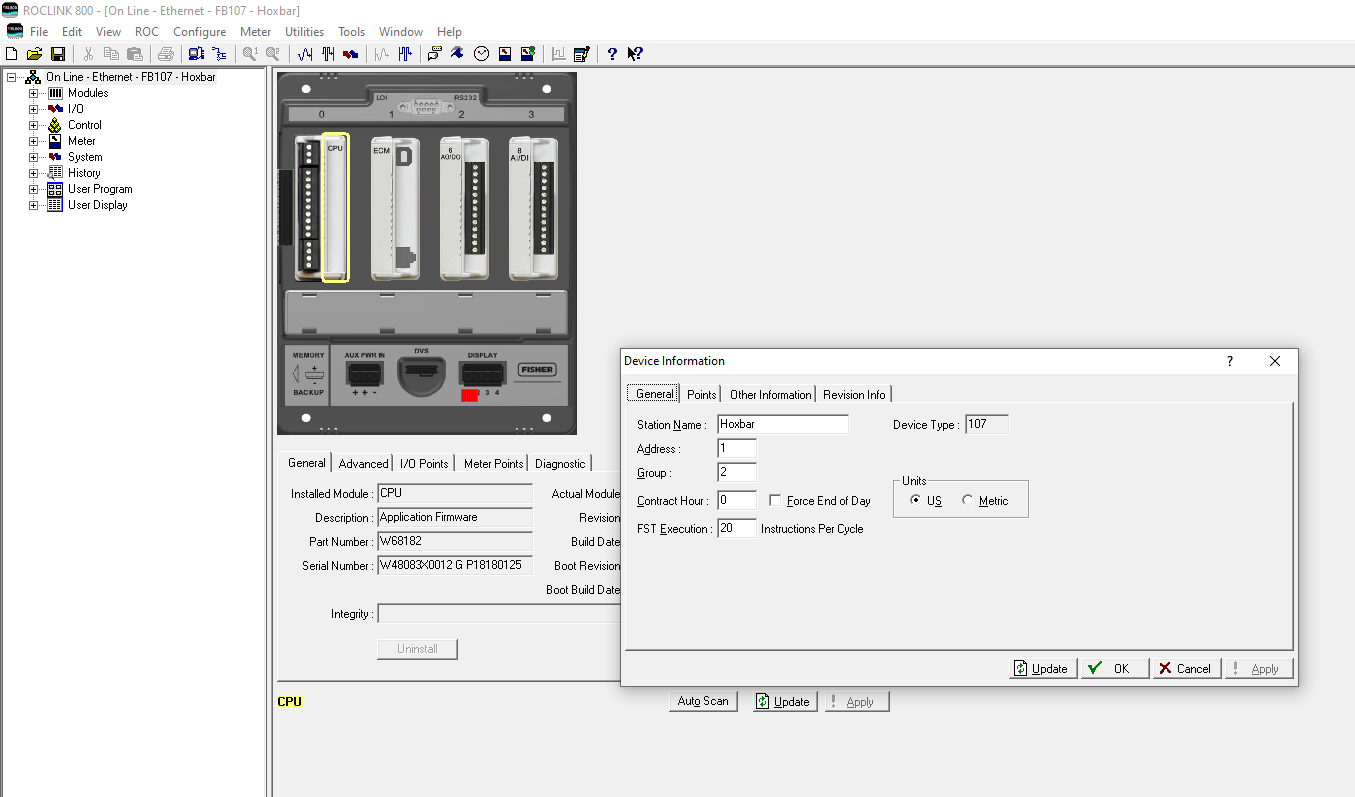The height and width of the screenshot is (797, 1355).
Task: Open Help with the question mark icon
Action: [x=611, y=53]
